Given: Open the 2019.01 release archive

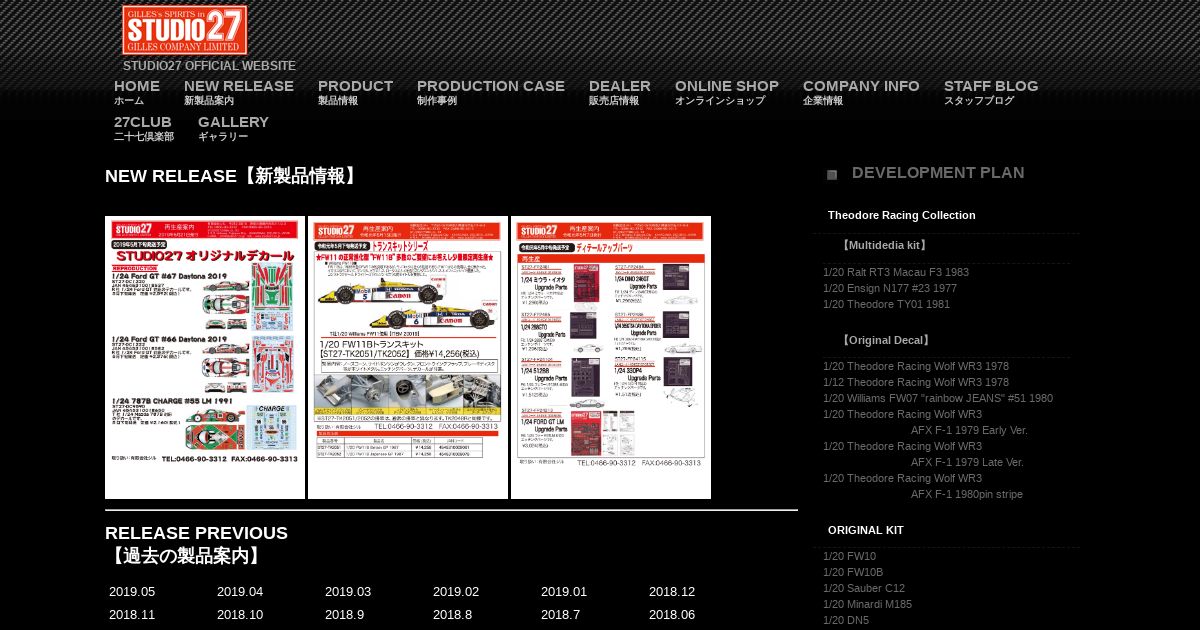Looking at the screenshot, I should tap(564, 592).
